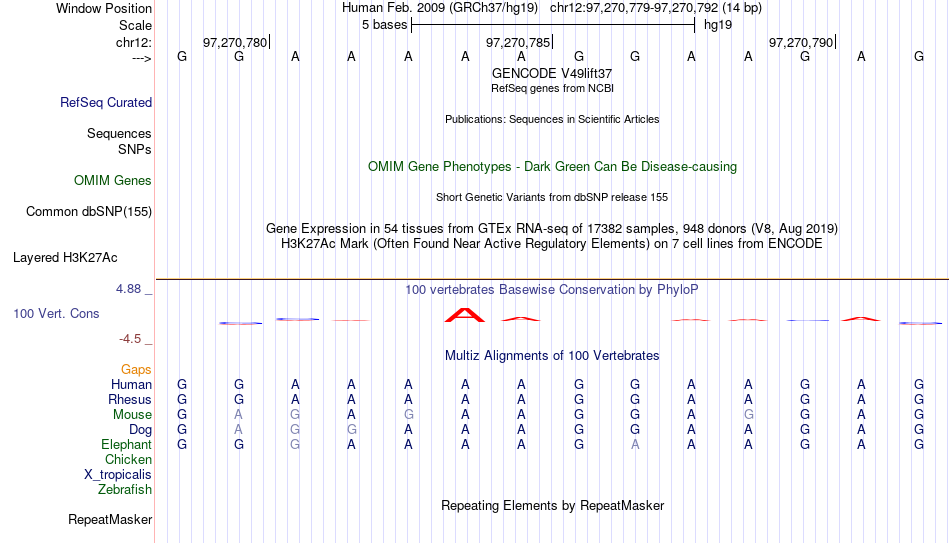Click the tall red PhyloP conservation peak
Image resolution: width=950 pixels, height=543 pixels.
[x=465, y=315]
